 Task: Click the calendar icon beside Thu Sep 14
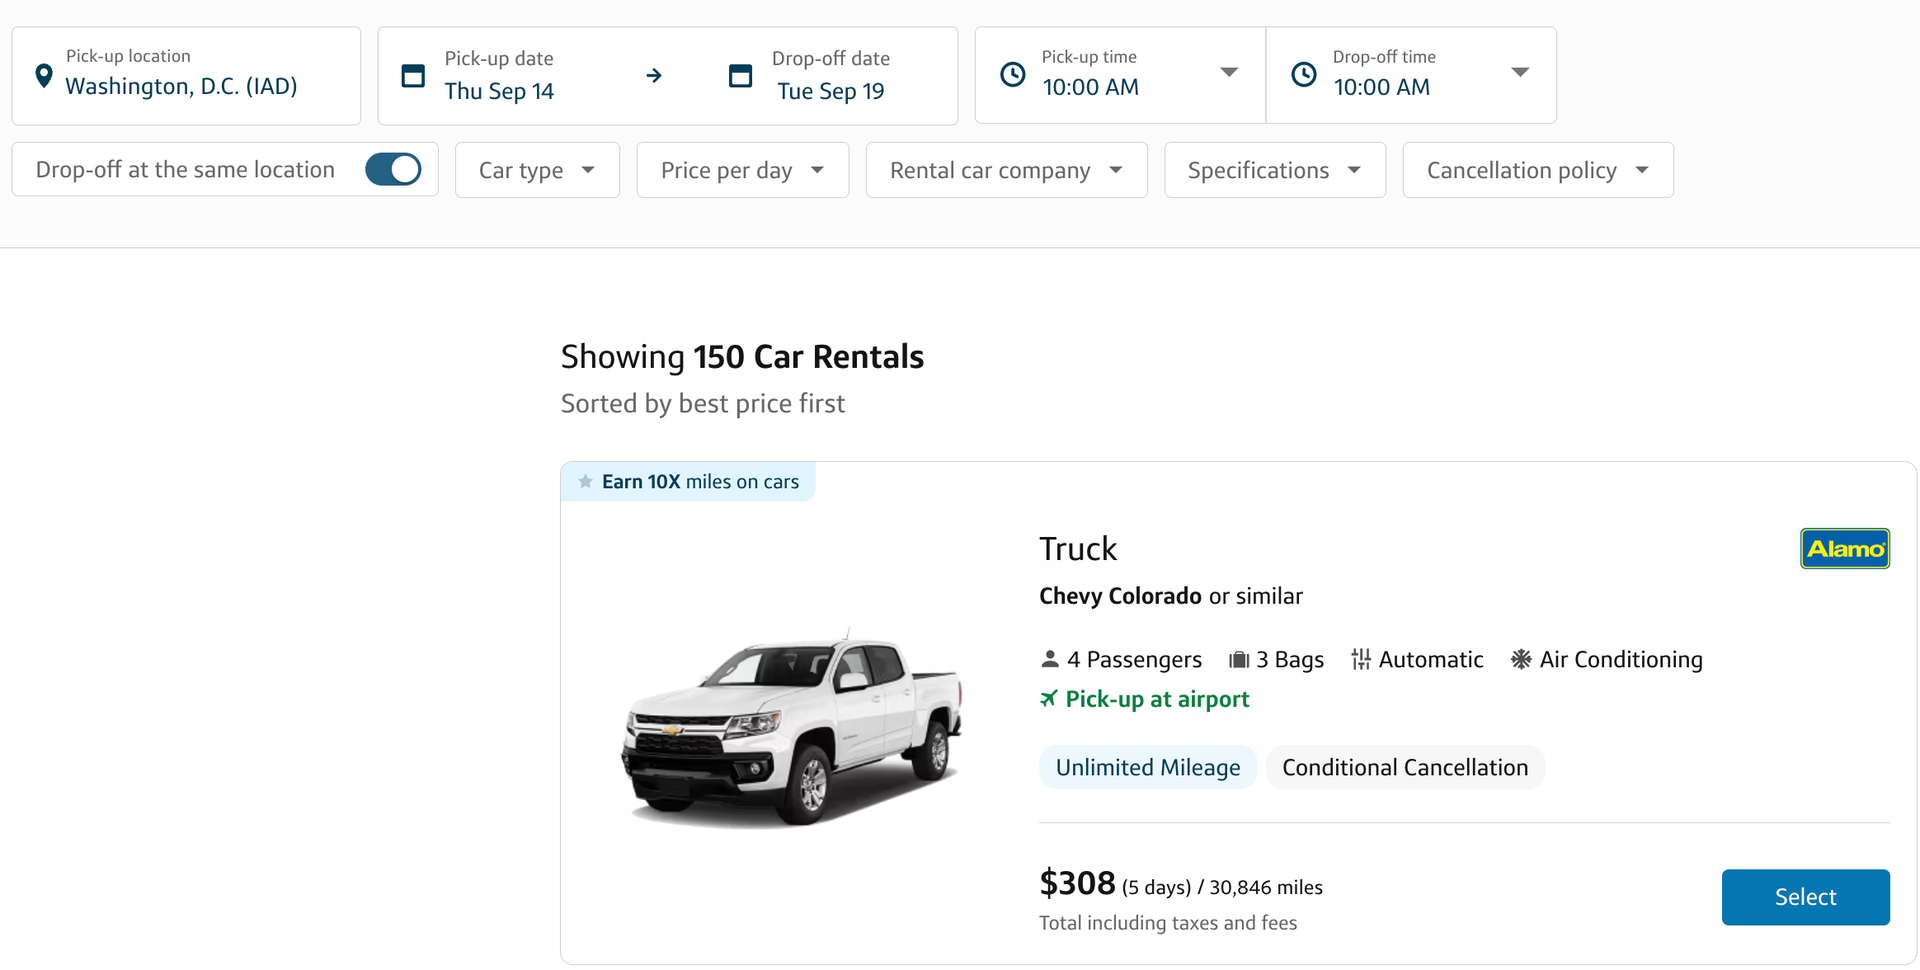(x=412, y=75)
